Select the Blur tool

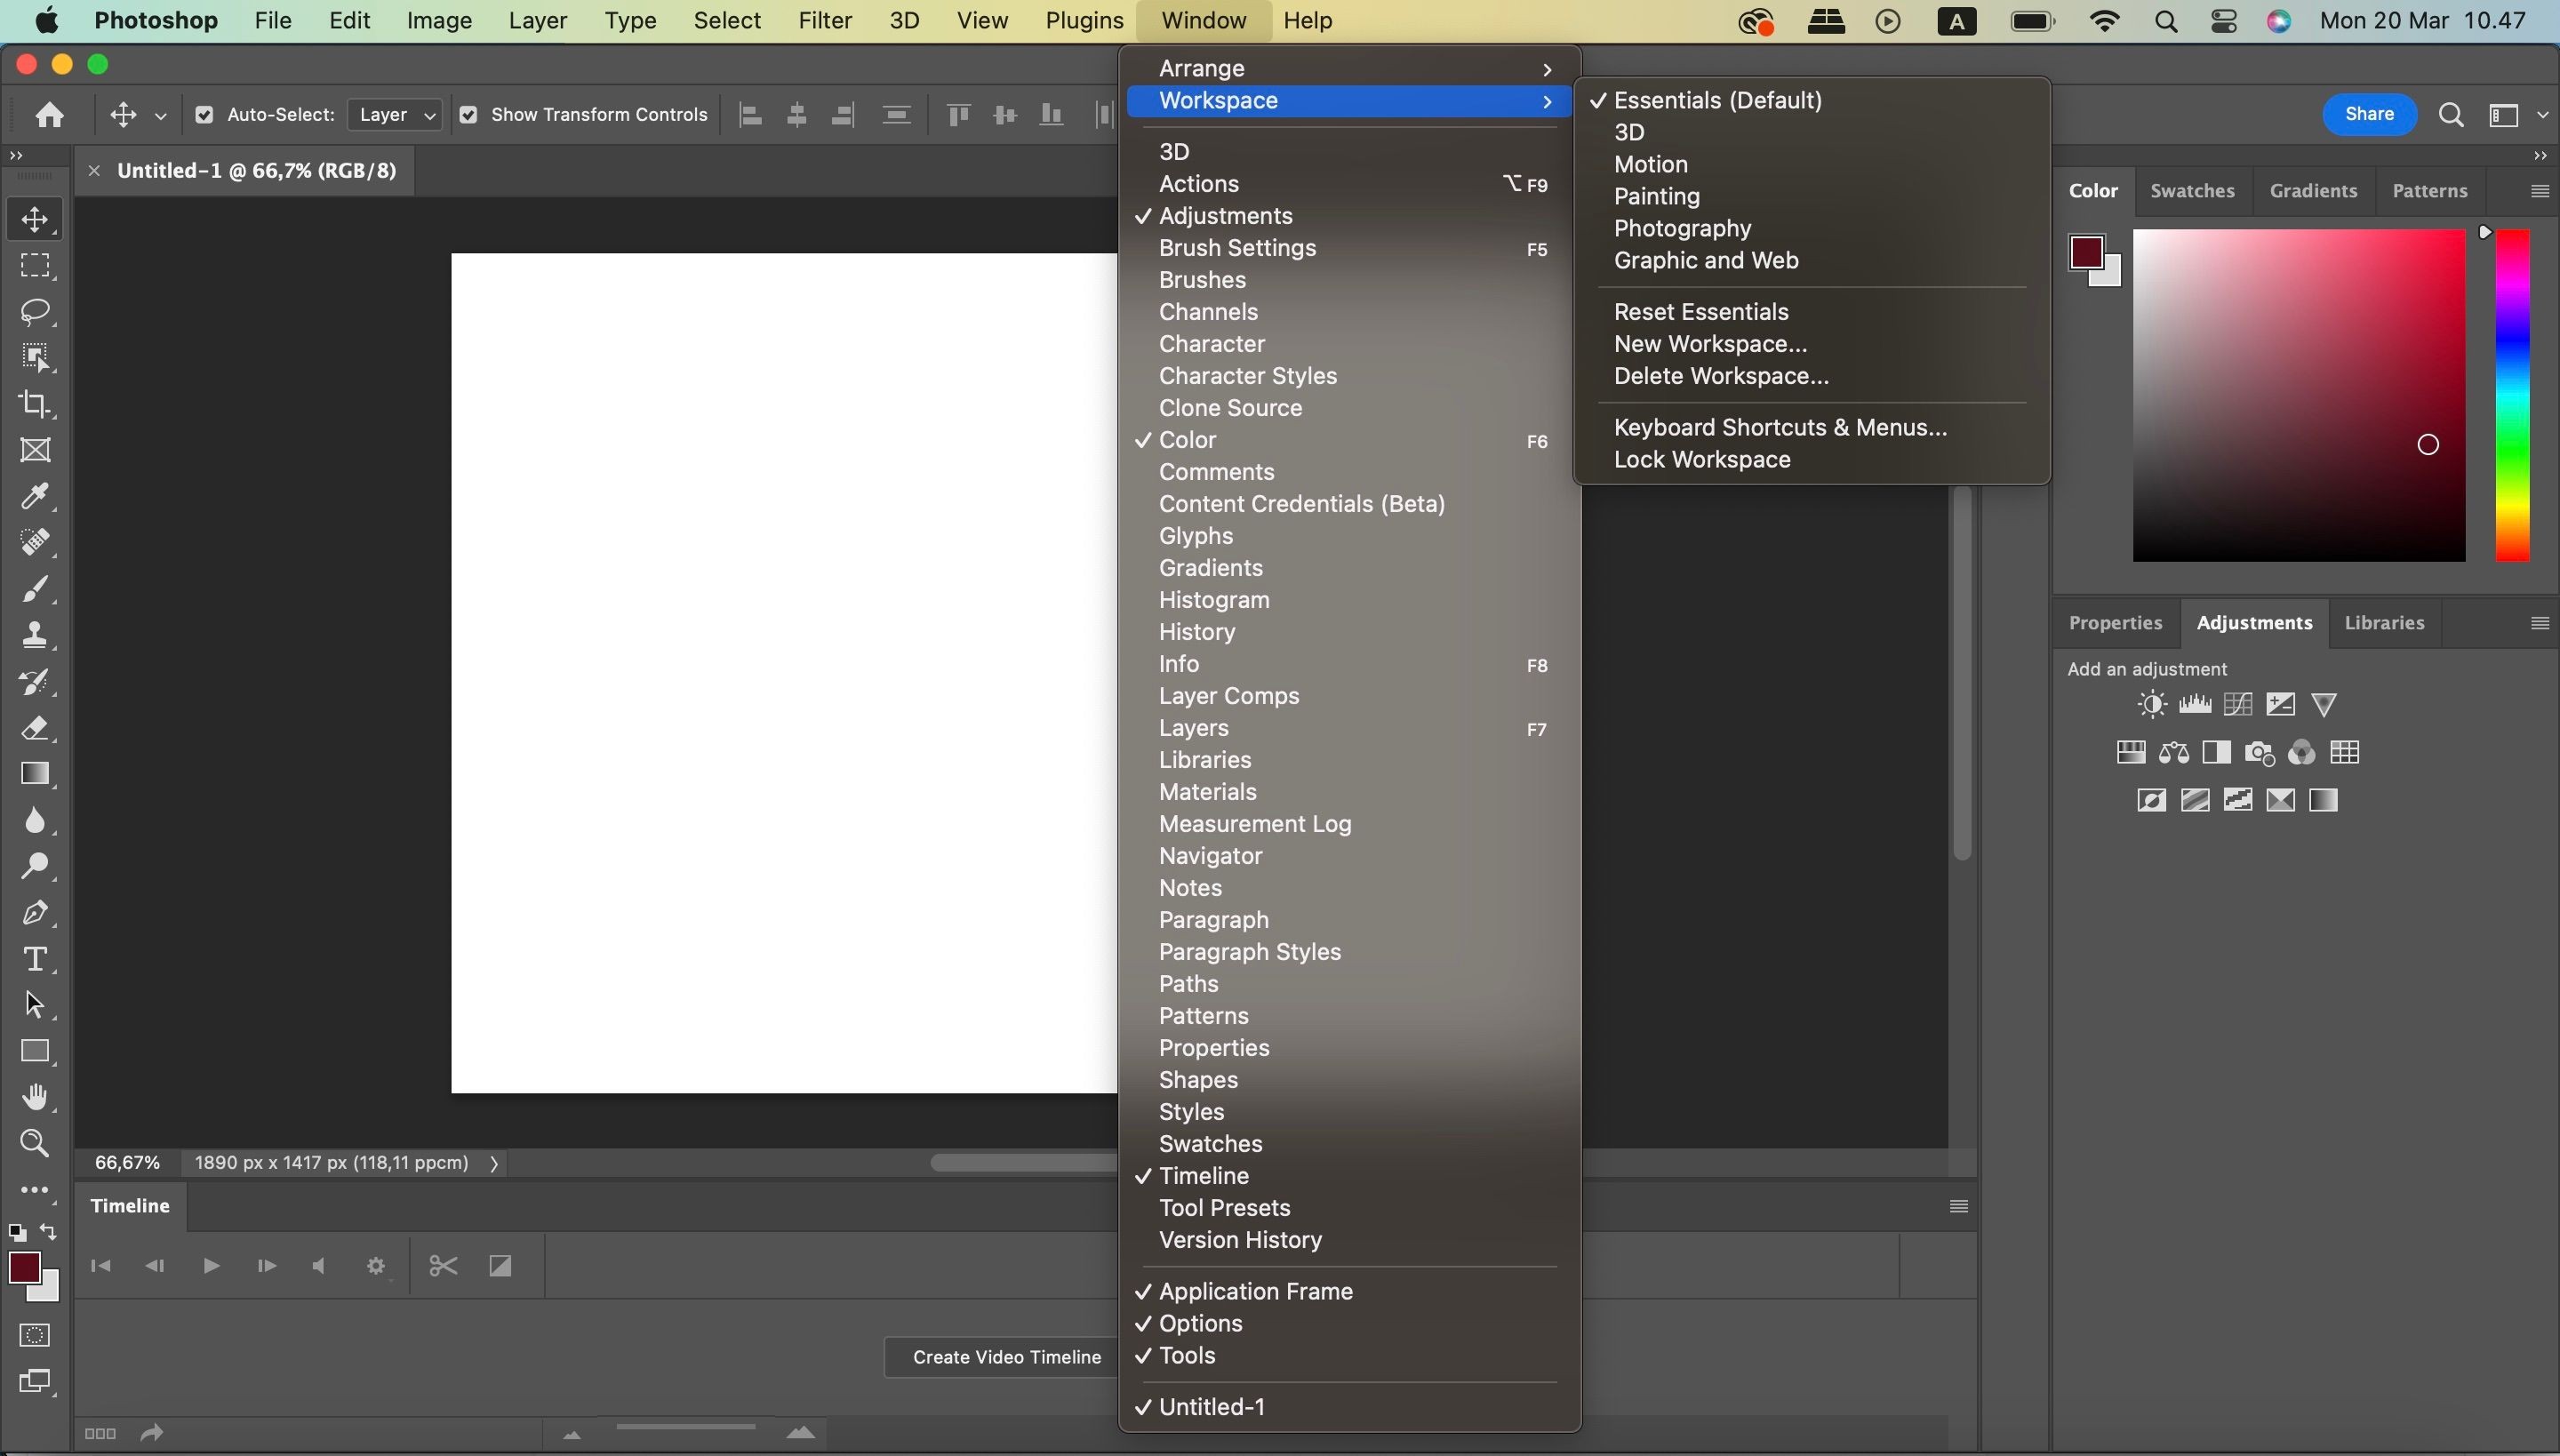[36, 820]
